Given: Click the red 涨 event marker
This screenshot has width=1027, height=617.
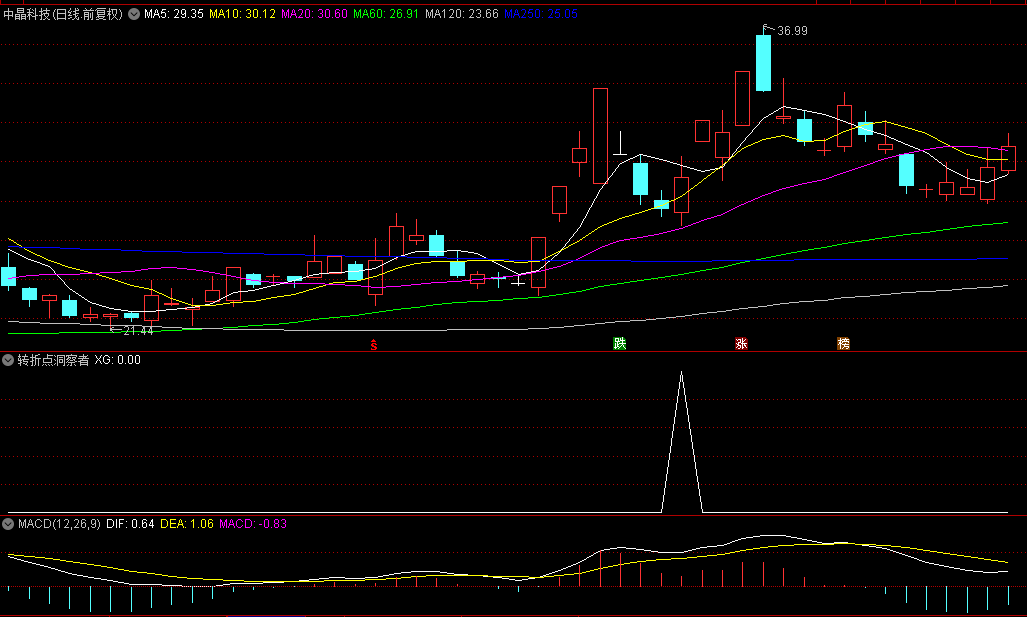Looking at the screenshot, I should pos(741,344).
